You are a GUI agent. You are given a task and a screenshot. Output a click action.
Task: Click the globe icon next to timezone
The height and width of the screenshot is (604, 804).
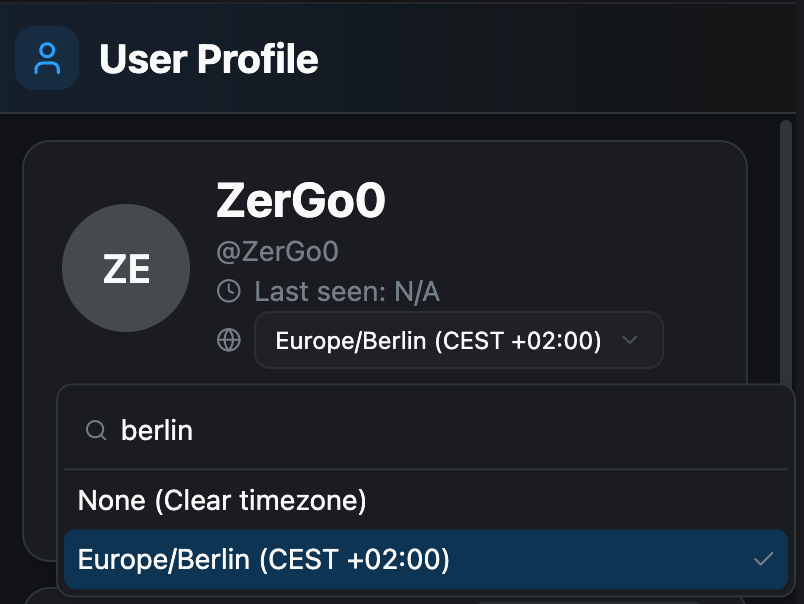228,339
